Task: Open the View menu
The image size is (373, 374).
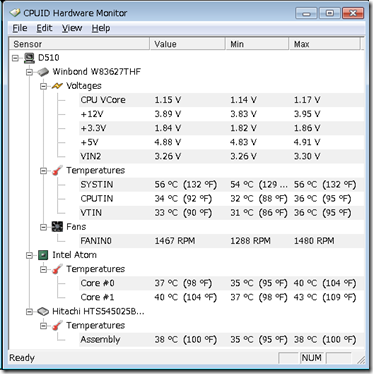Action: 72,28
